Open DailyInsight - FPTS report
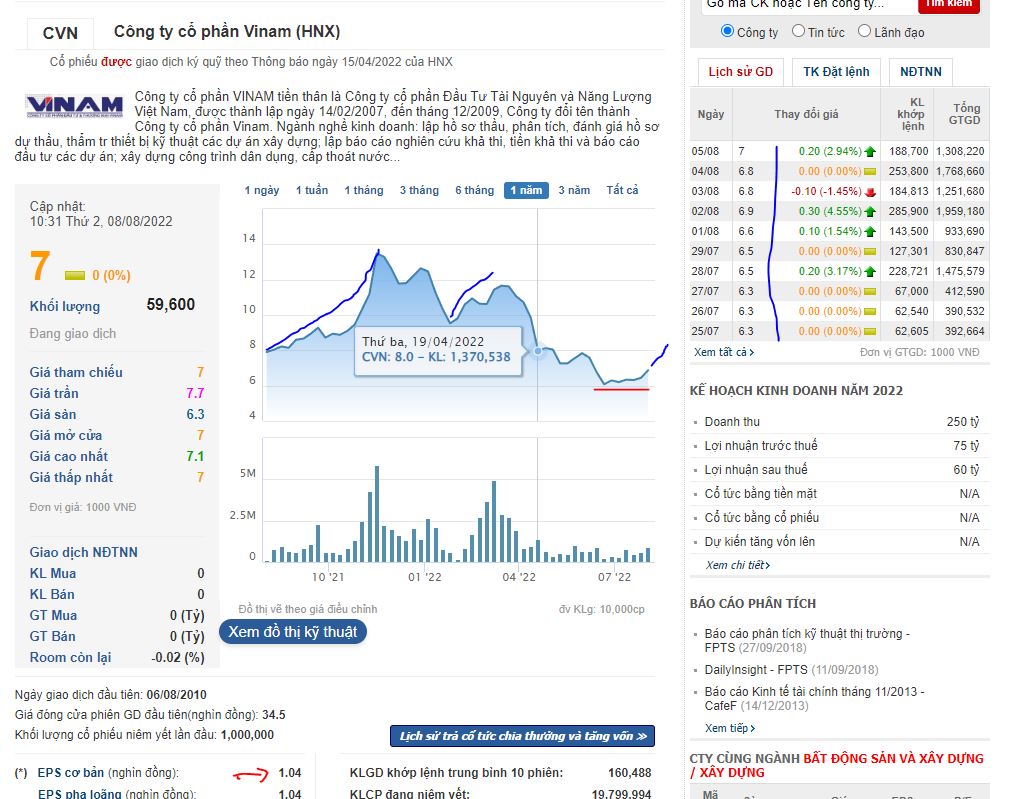 791,670
